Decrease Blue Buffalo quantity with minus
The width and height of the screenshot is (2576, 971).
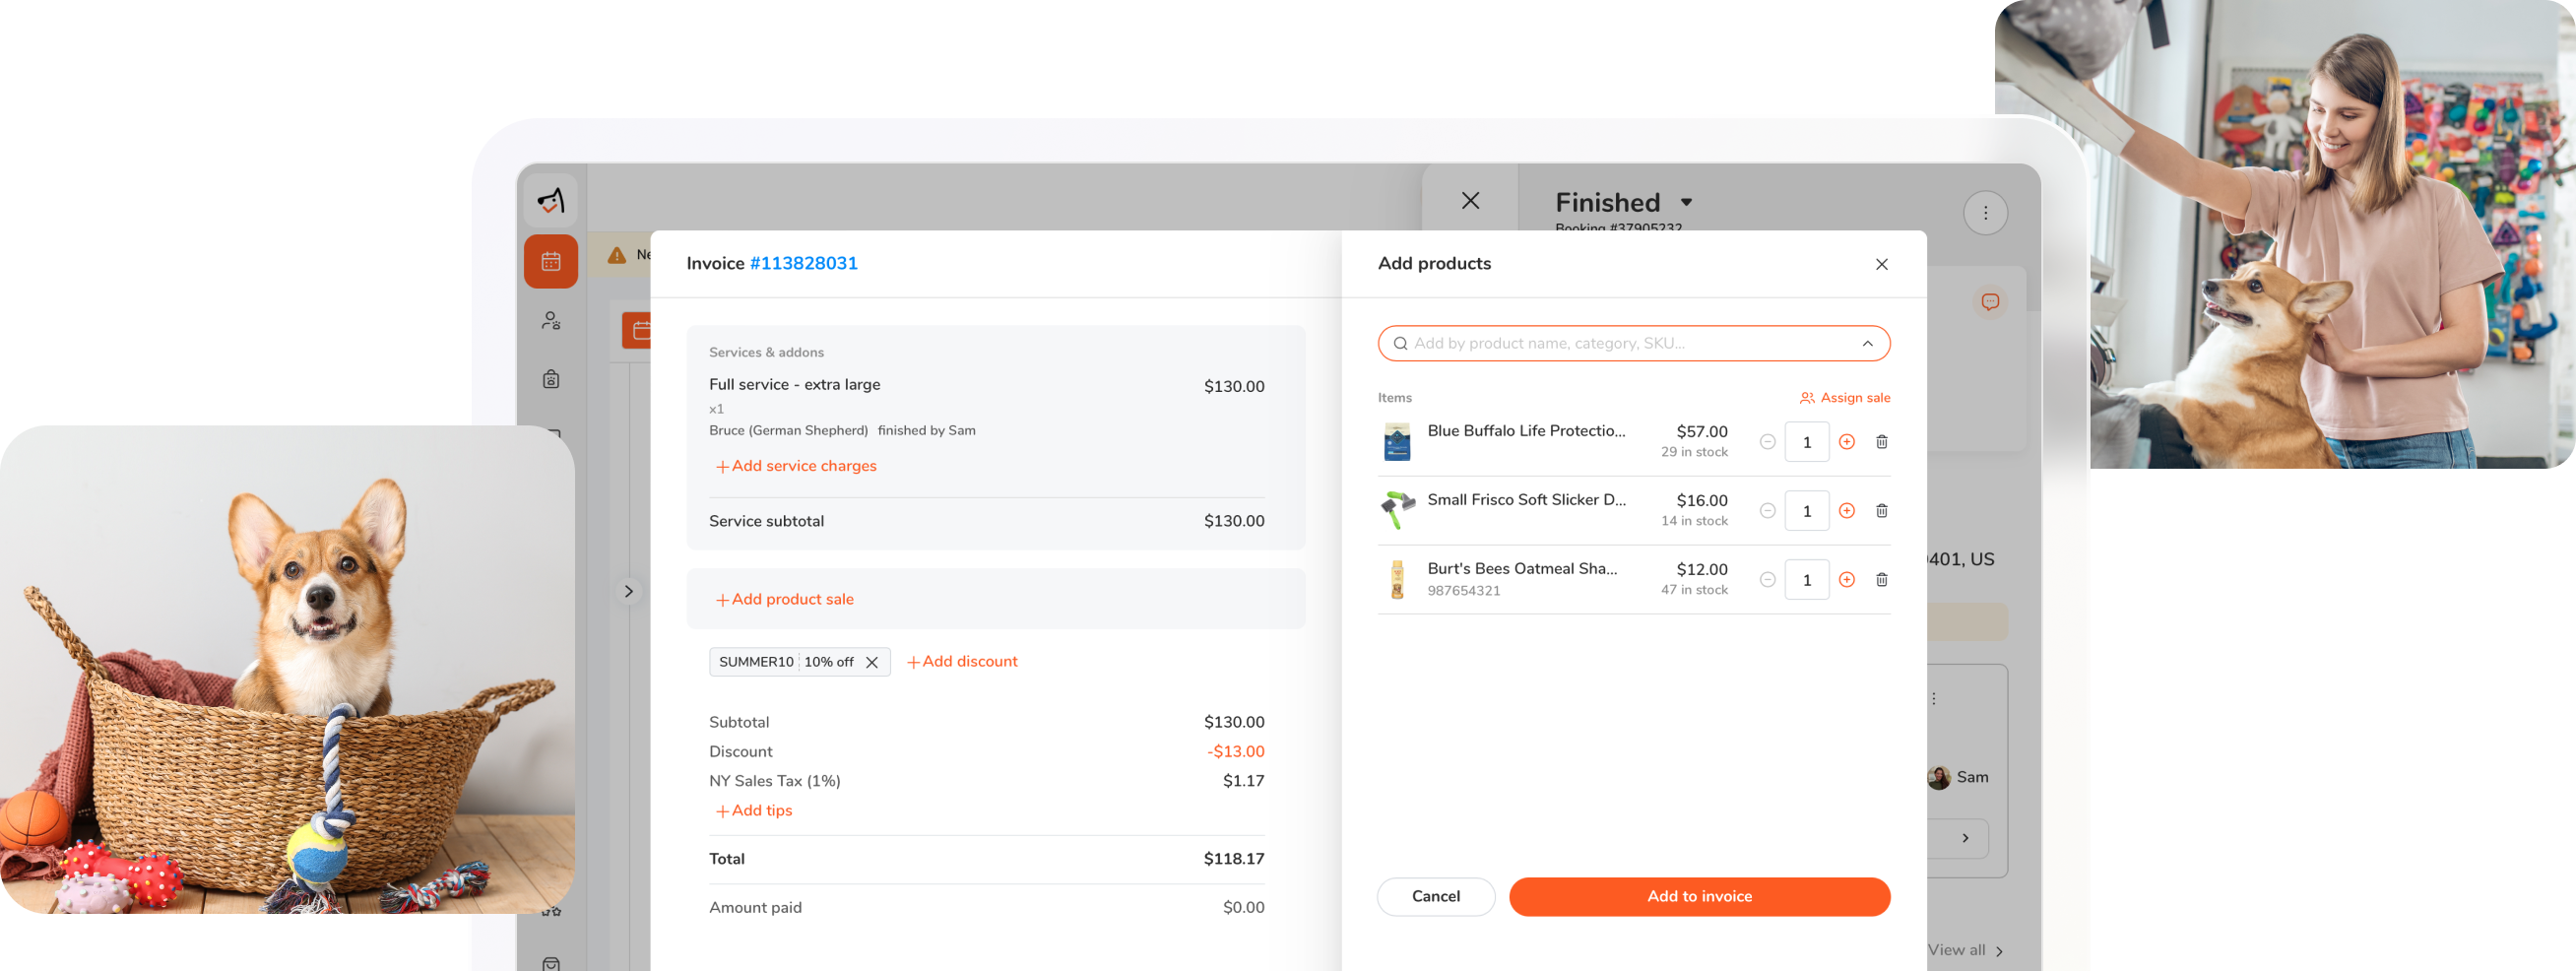pos(1767,442)
